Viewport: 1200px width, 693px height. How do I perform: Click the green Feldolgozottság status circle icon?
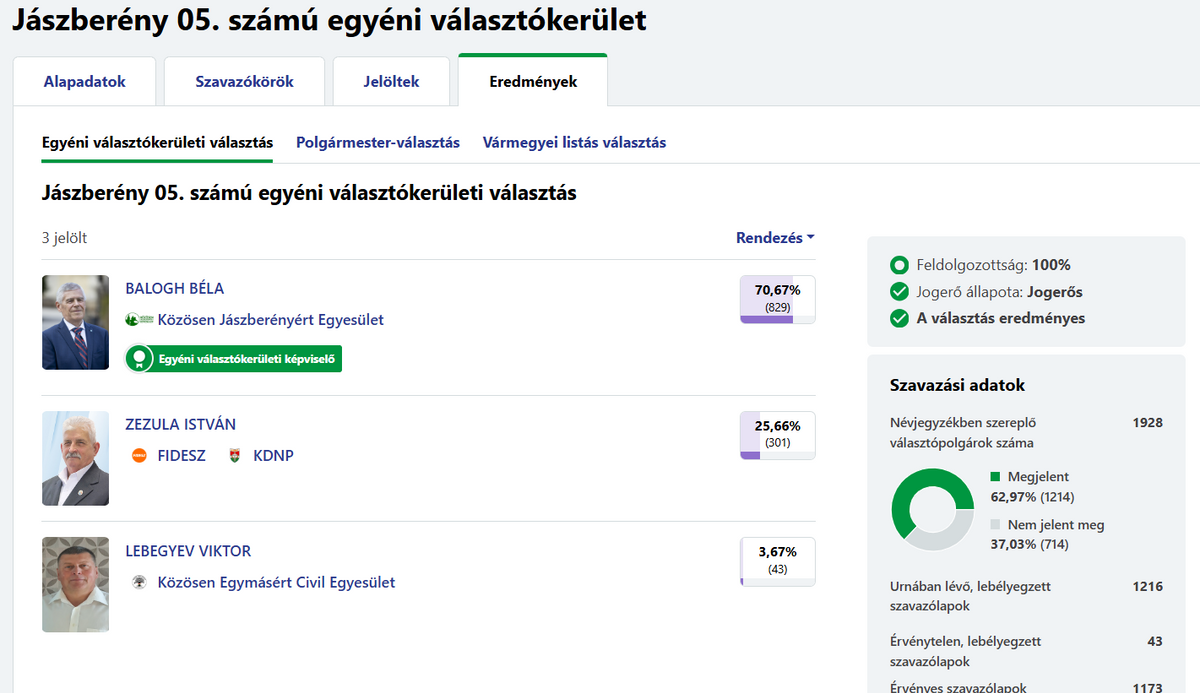coord(899,266)
